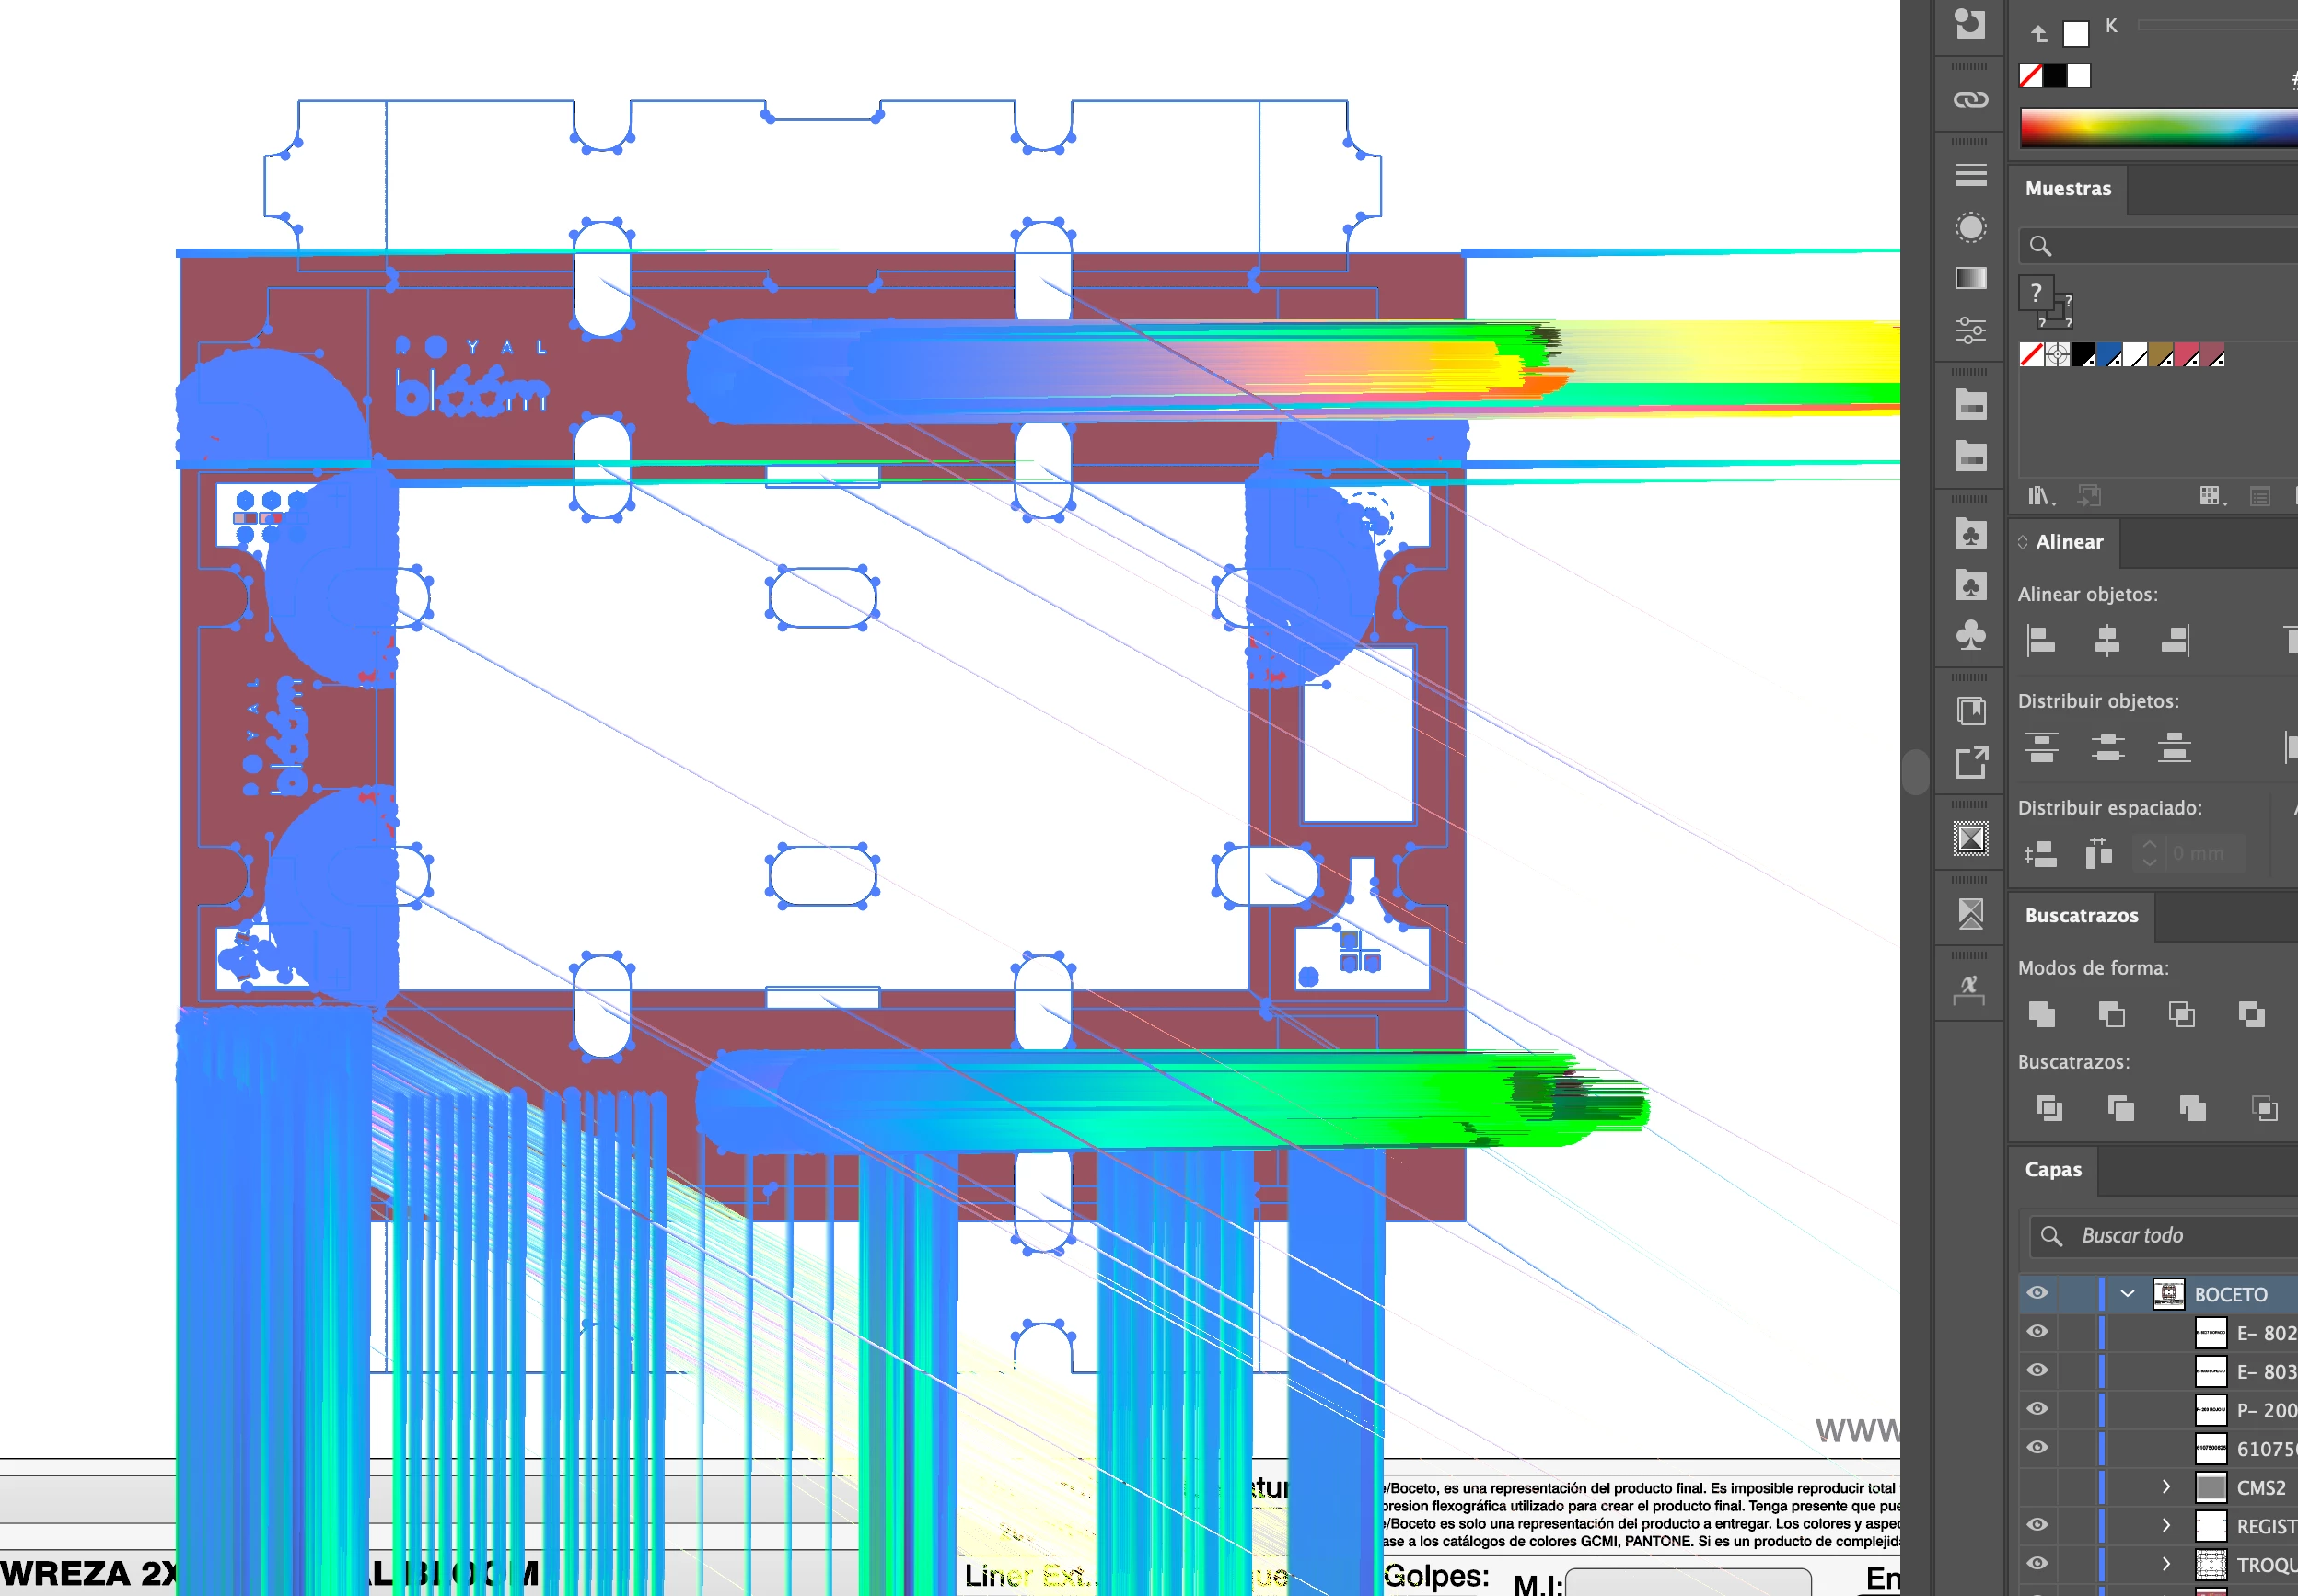Hide the BOCETO layer
Image resolution: width=2298 pixels, height=1596 pixels.
click(x=2037, y=1293)
